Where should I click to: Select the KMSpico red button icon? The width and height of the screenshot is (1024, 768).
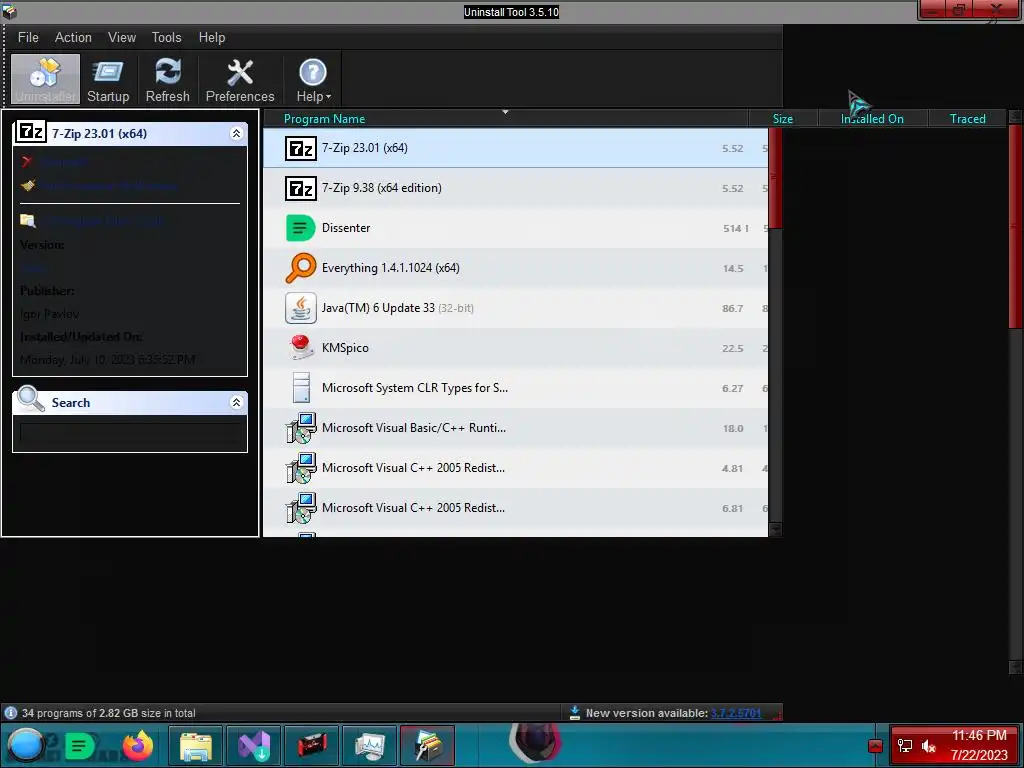(x=300, y=347)
